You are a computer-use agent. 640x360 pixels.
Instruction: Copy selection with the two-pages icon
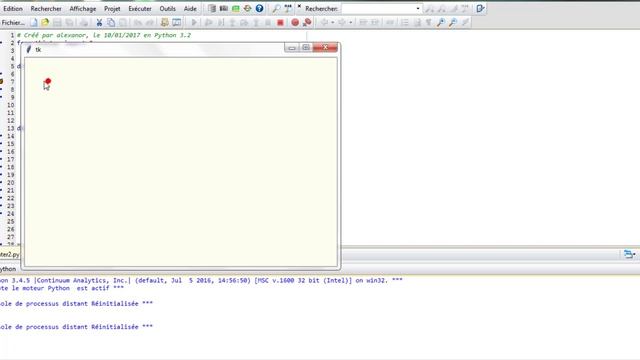111,22
